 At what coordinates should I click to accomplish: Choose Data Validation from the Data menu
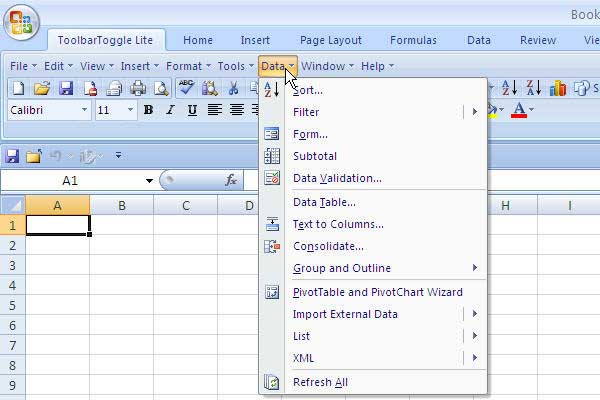pyautogui.click(x=337, y=178)
